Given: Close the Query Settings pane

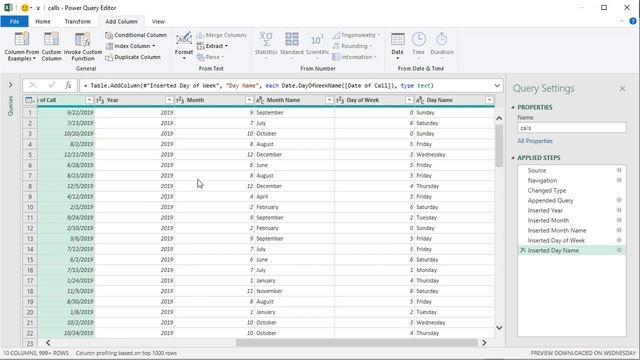Looking at the screenshot, I should tap(622, 89).
